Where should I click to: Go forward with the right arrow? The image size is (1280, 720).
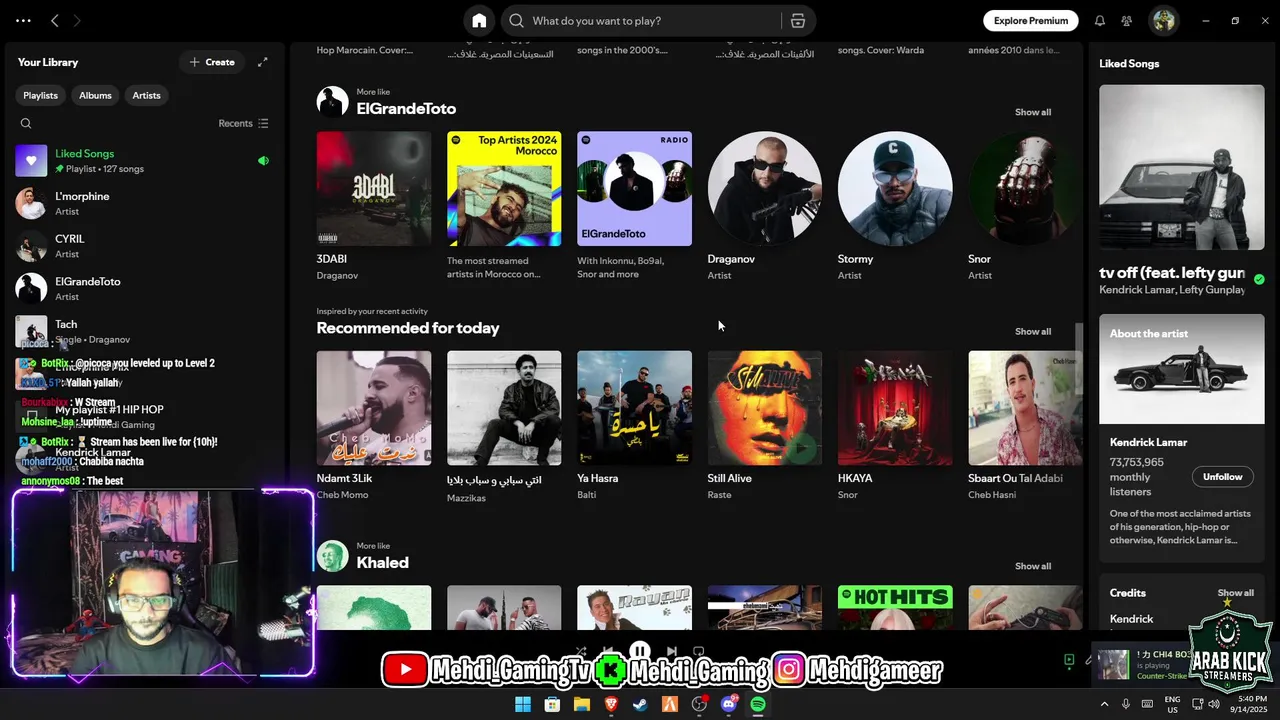77,21
